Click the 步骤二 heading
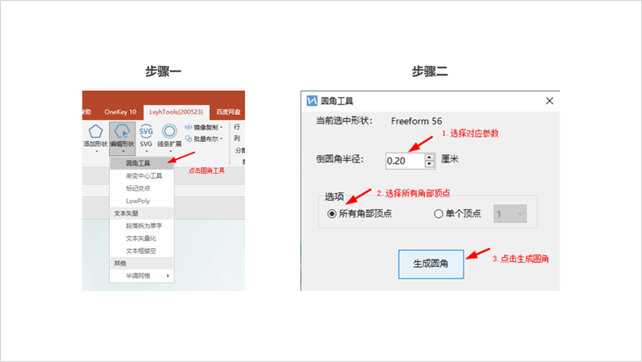This screenshot has height=362, width=642. (430, 72)
